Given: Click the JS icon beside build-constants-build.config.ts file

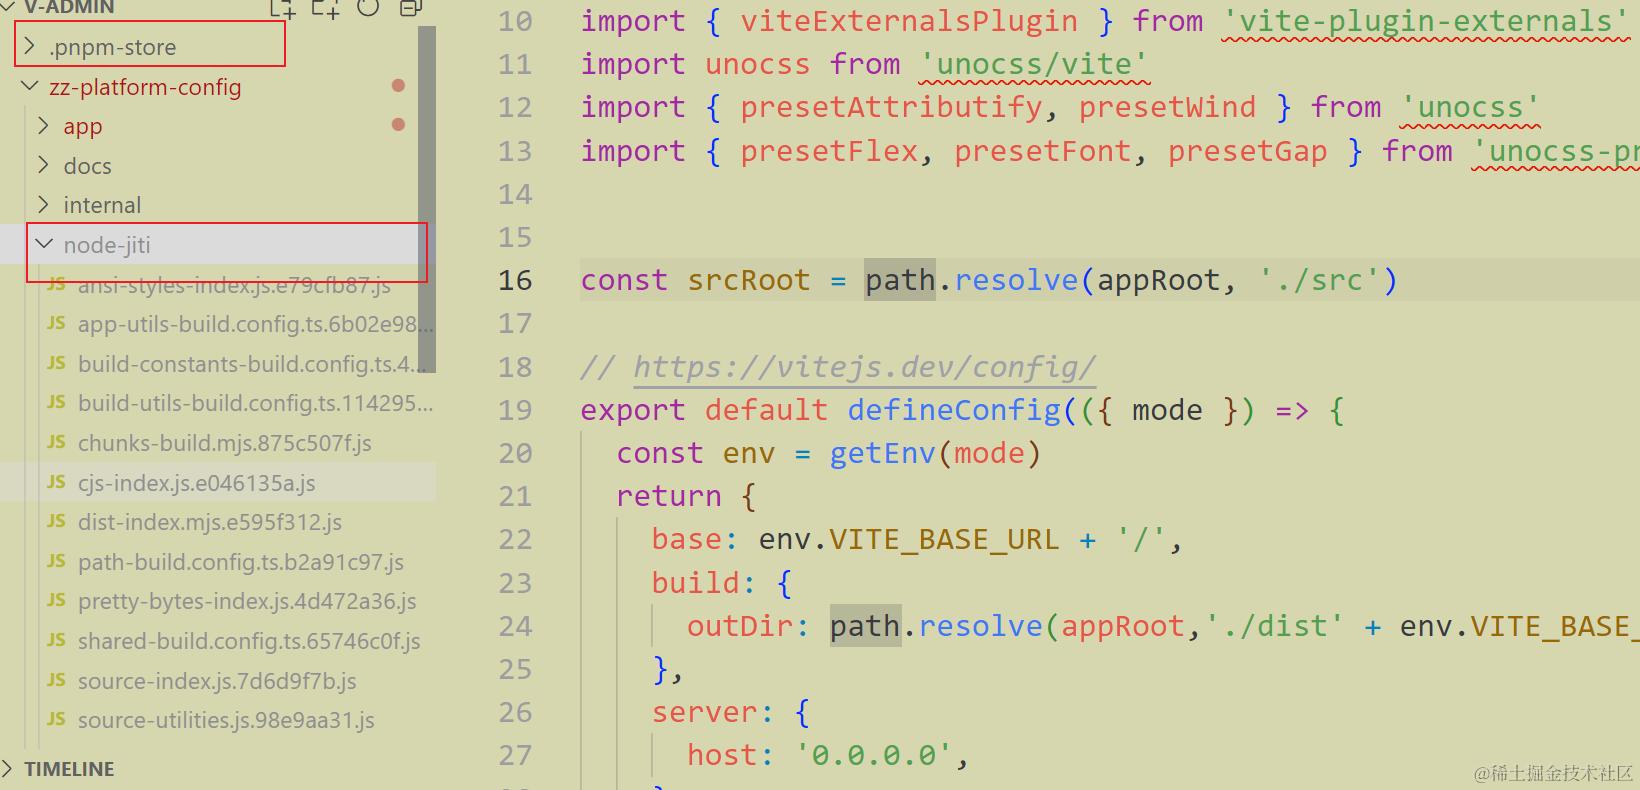Looking at the screenshot, I should click(57, 364).
